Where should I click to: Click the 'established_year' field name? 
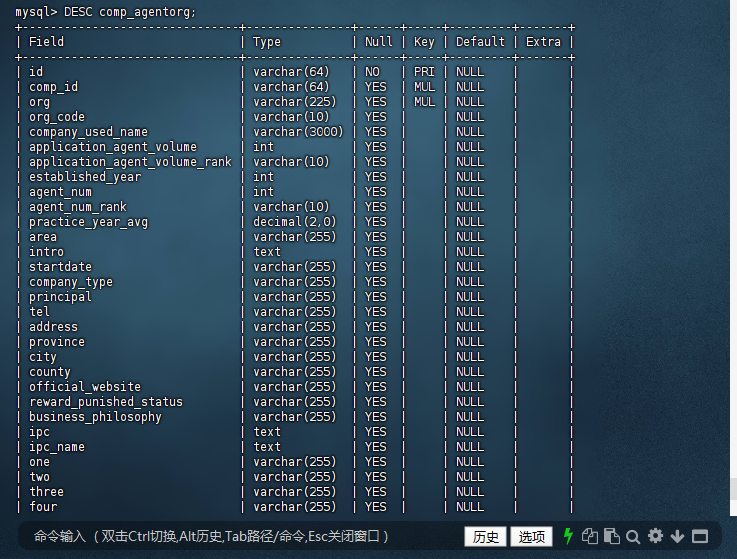click(x=85, y=177)
